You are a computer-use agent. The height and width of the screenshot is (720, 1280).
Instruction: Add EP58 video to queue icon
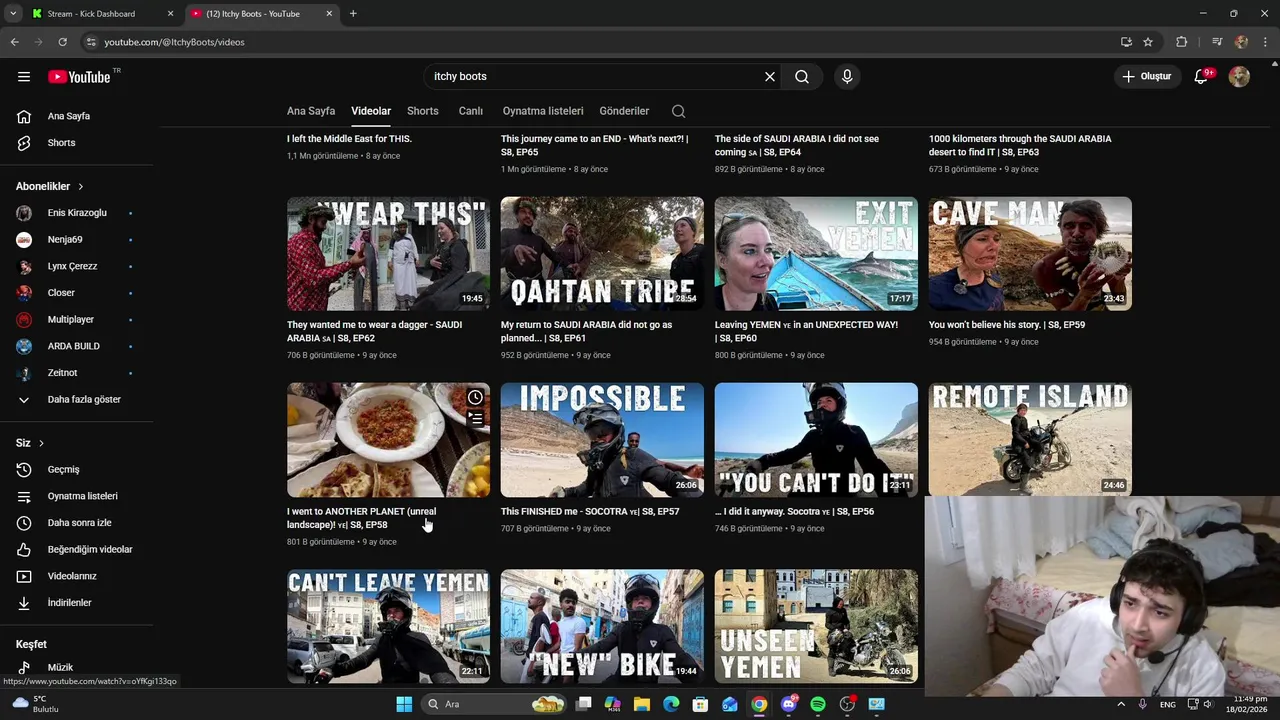pyautogui.click(x=475, y=419)
